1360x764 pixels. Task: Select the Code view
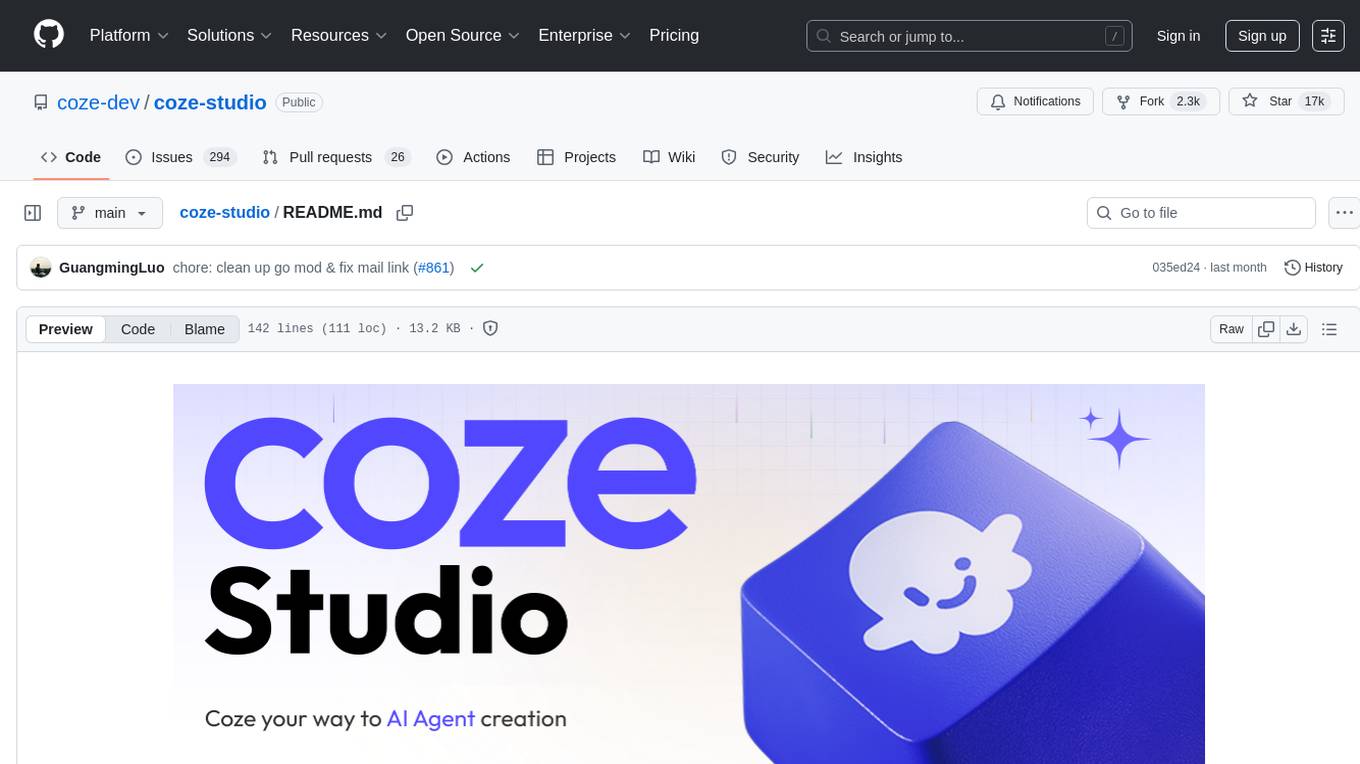coord(138,329)
